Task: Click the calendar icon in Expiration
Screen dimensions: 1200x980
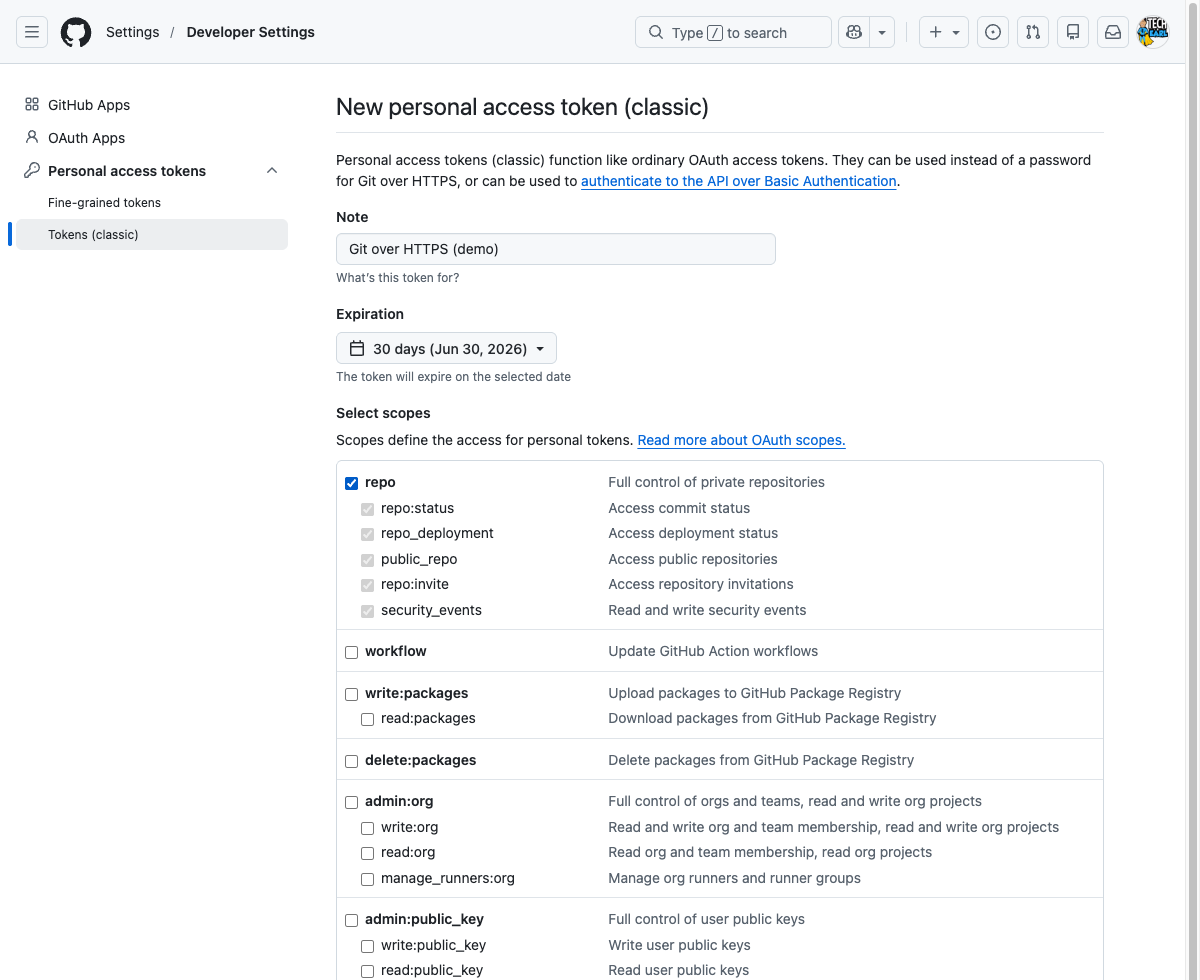Action: [x=357, y=348]
